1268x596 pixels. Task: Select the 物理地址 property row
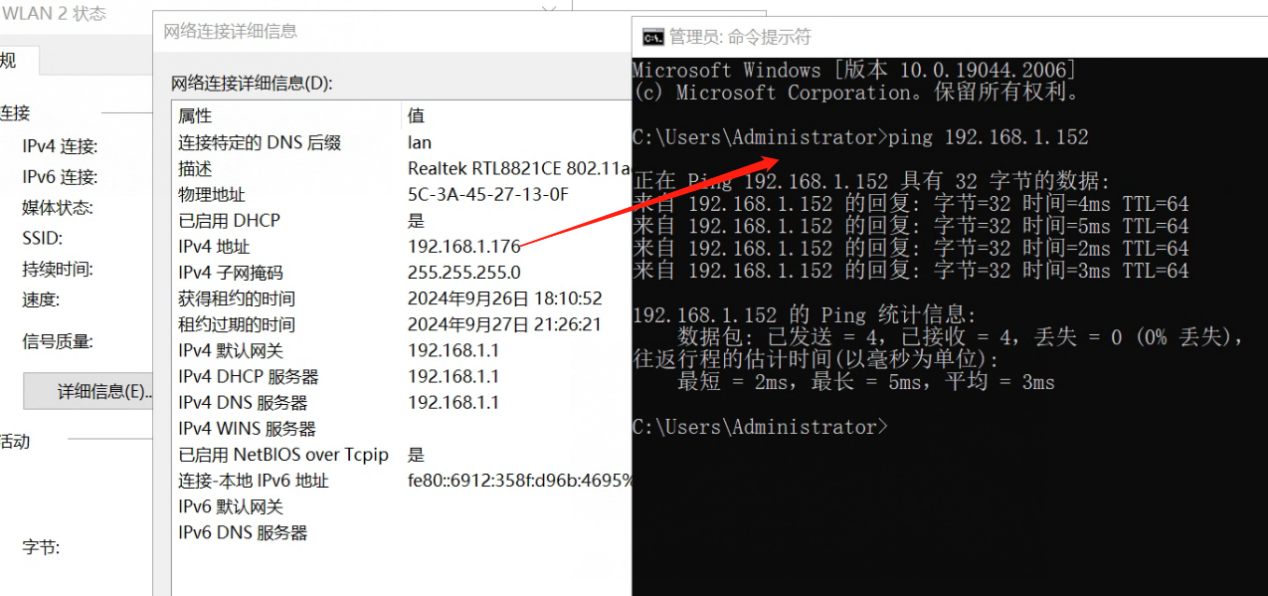211,194
